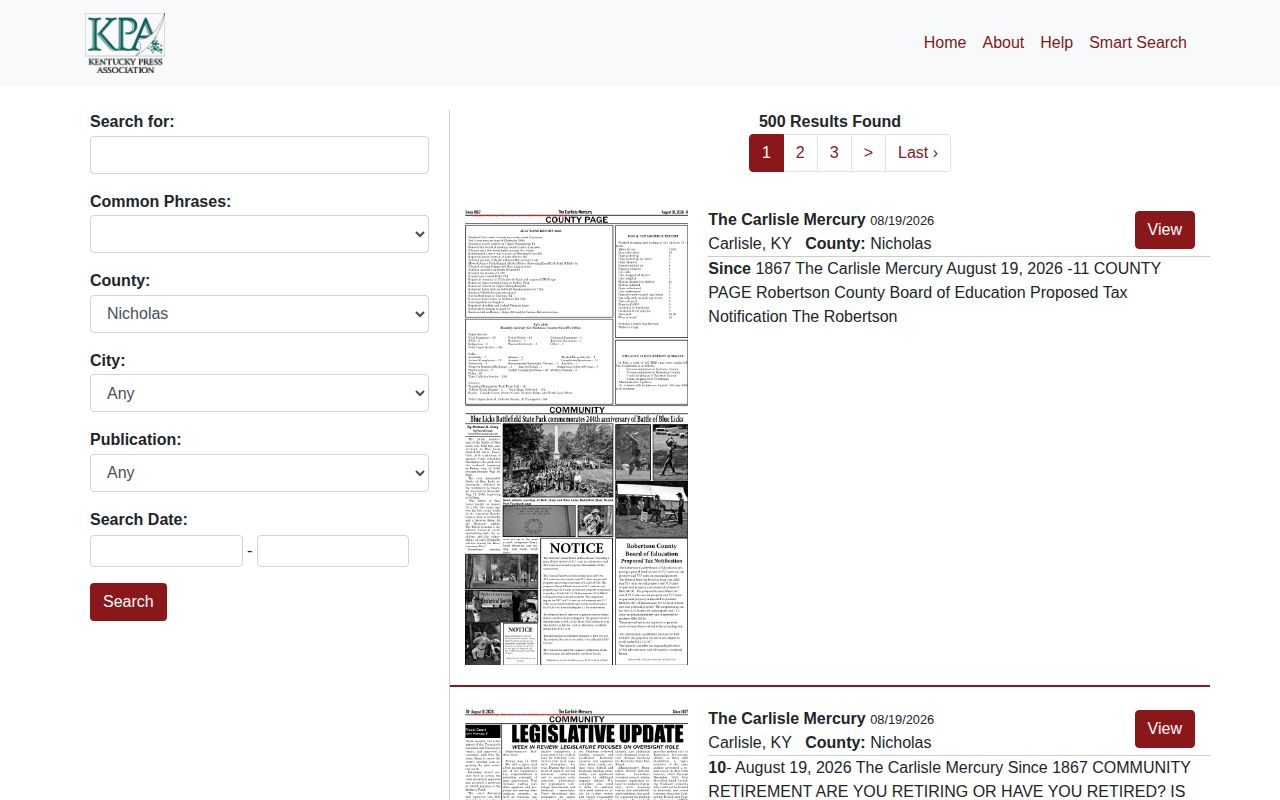Click the first result's 'The Carlisle Mercury' title
The width and height of the screenshot is (1280, 800).
(x=787, y=219)
